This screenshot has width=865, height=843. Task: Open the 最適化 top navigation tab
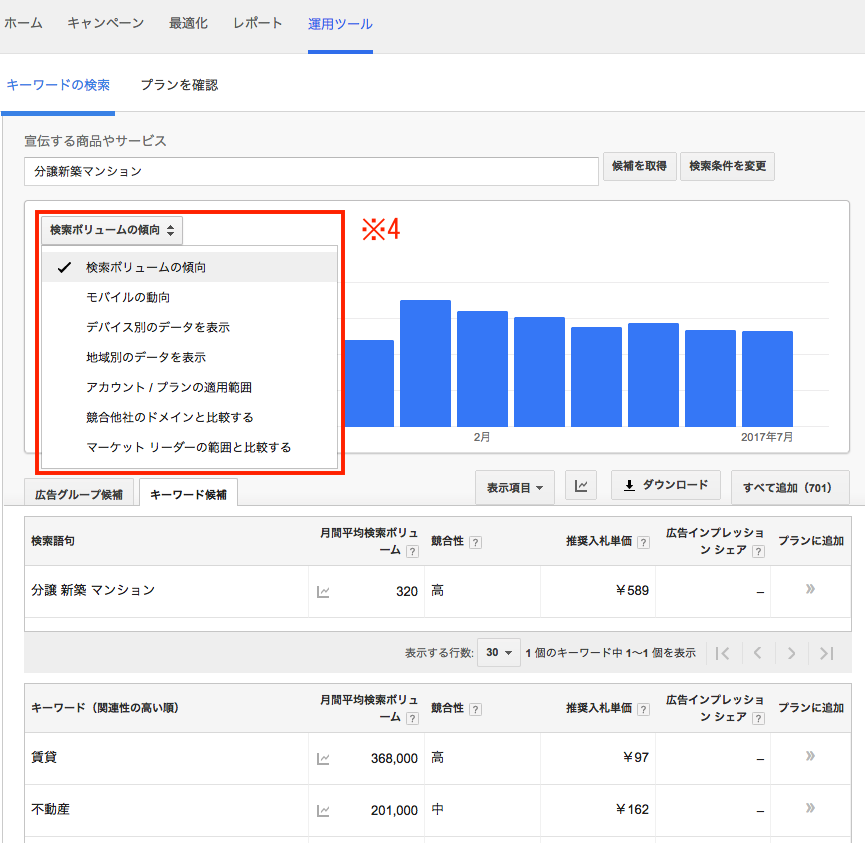pyautogui.click(x=188, y=23)
